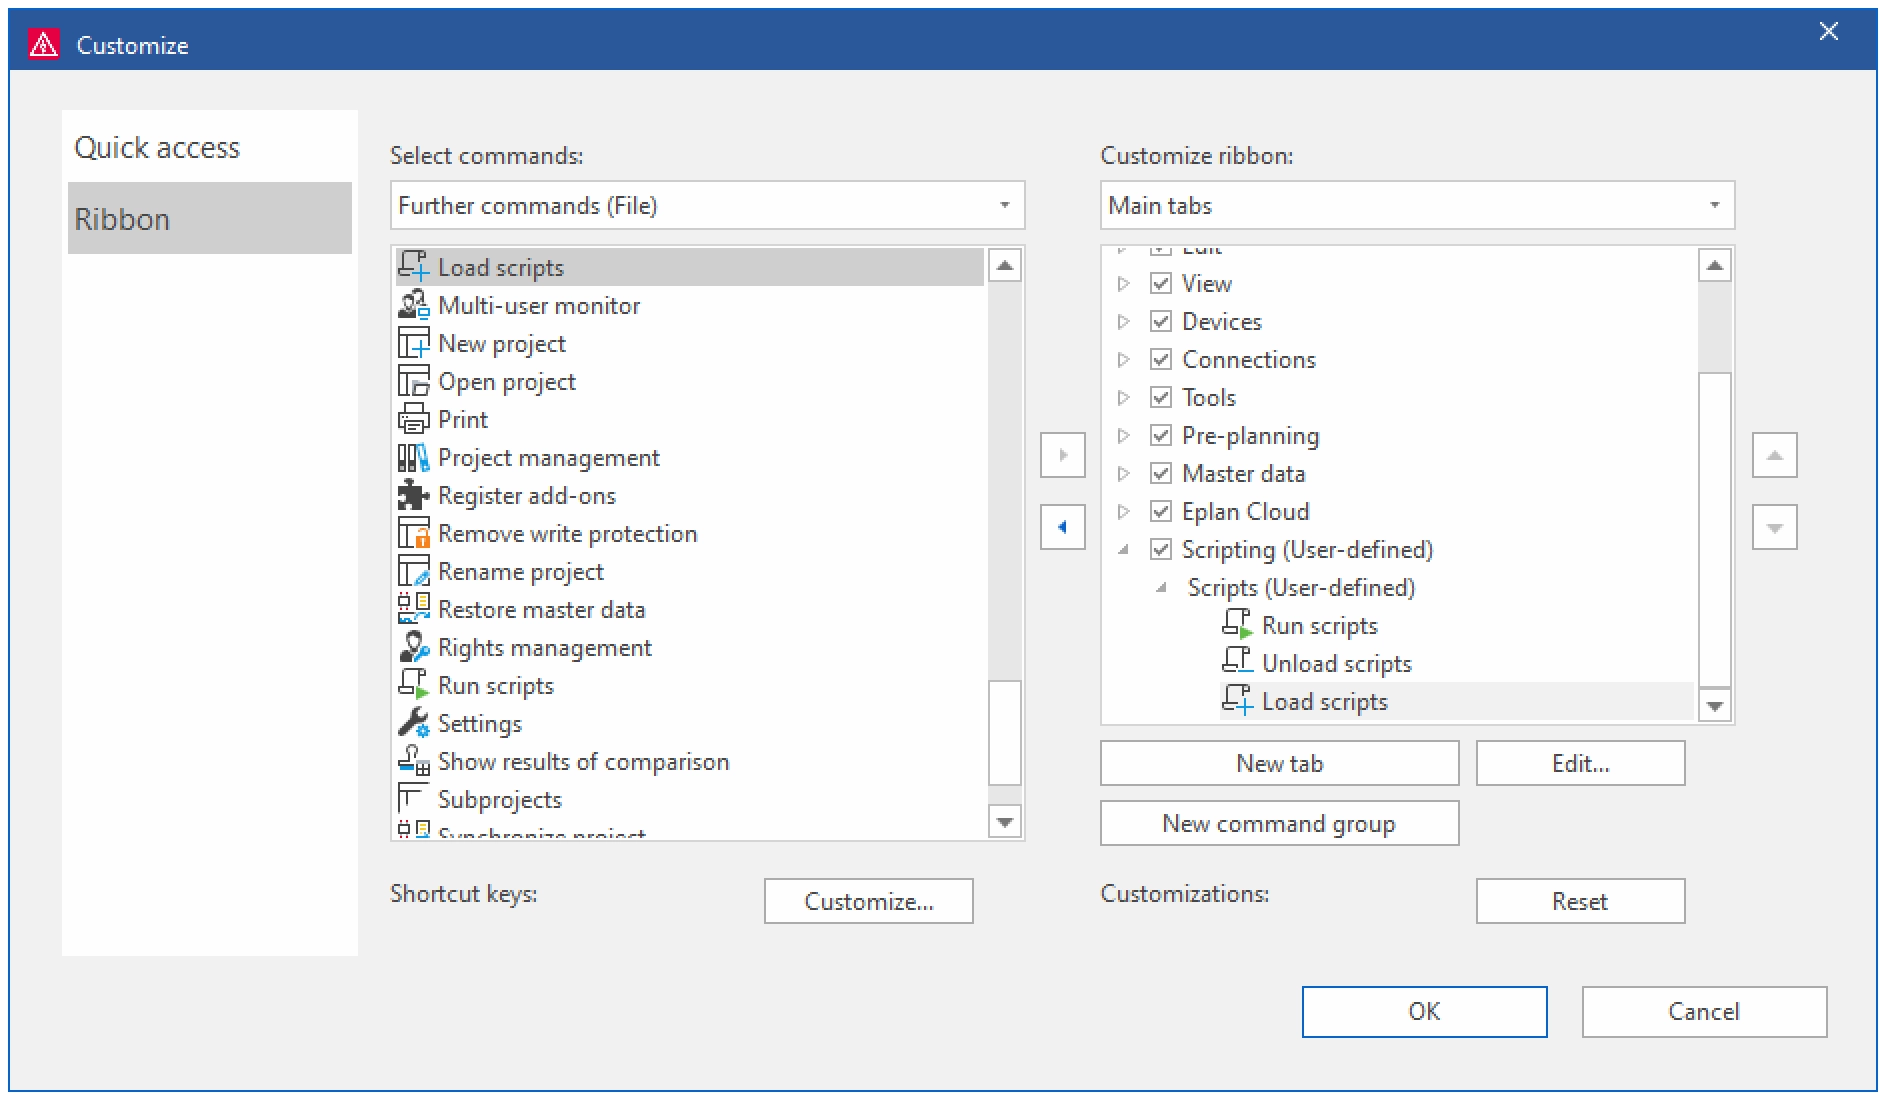
Task: Click New command group button
Action: 1279,823
